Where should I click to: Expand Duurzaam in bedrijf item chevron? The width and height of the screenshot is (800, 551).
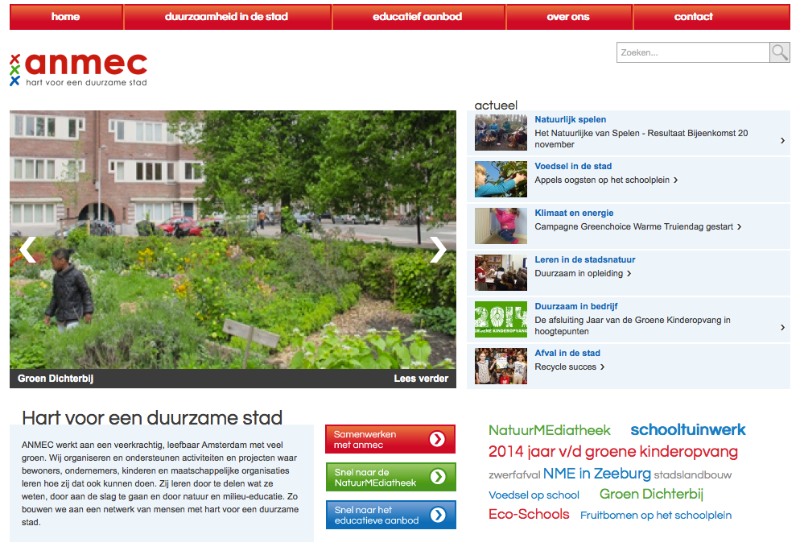tap(782, 327)
